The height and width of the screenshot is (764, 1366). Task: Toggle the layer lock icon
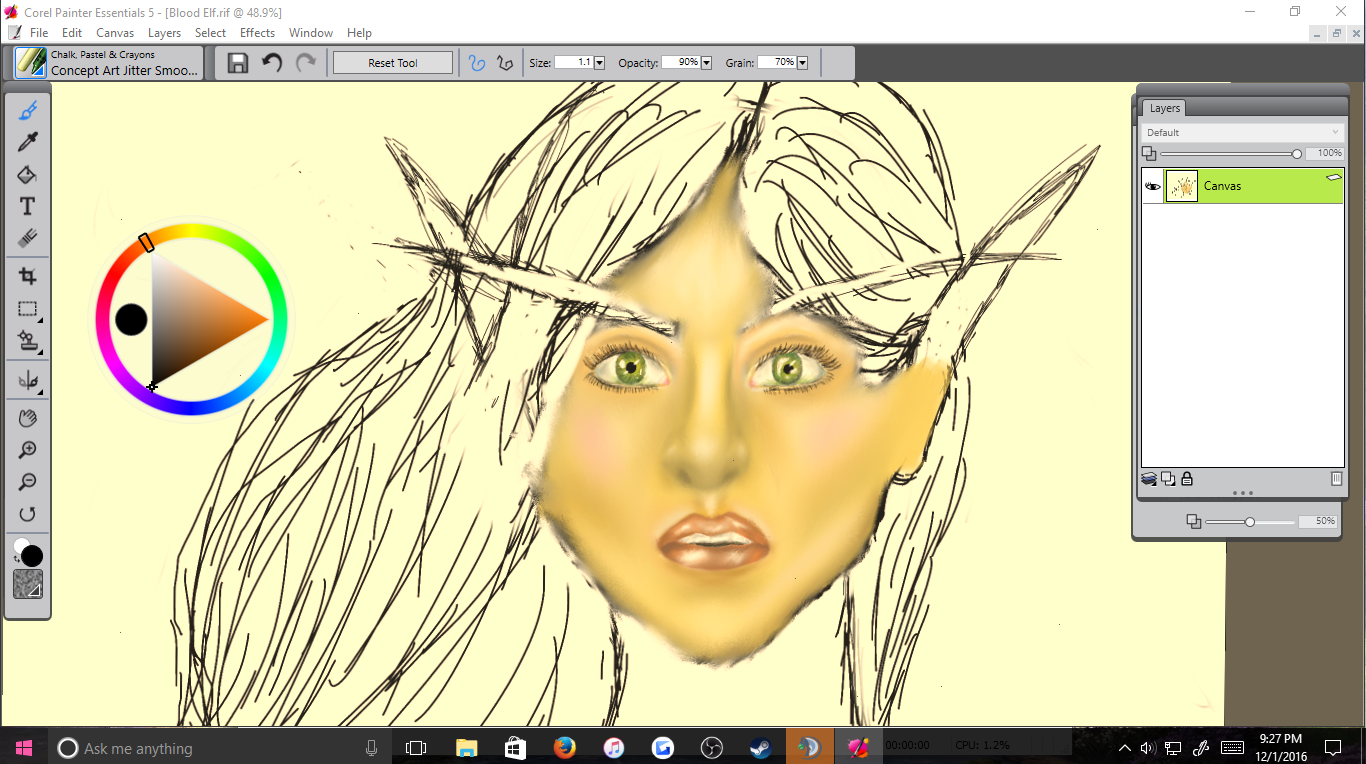[x=1187, y=479]
